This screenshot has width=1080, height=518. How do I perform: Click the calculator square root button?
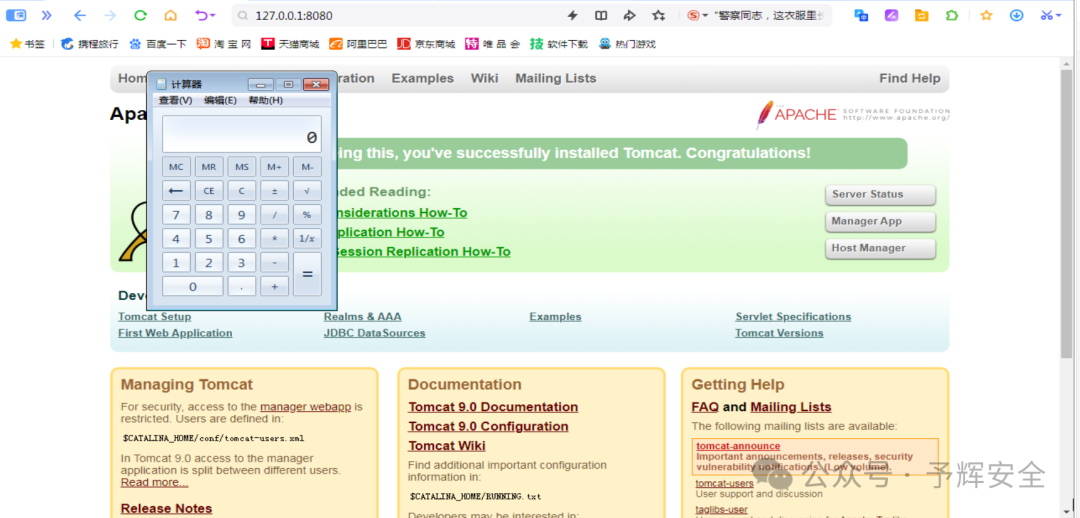307,191
